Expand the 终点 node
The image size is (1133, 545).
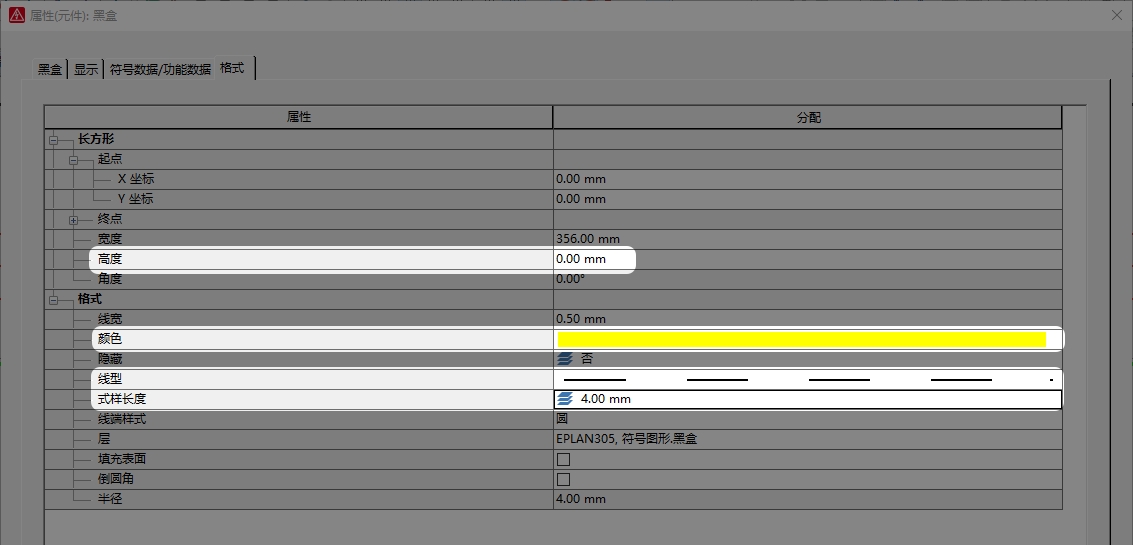(73, 220)
